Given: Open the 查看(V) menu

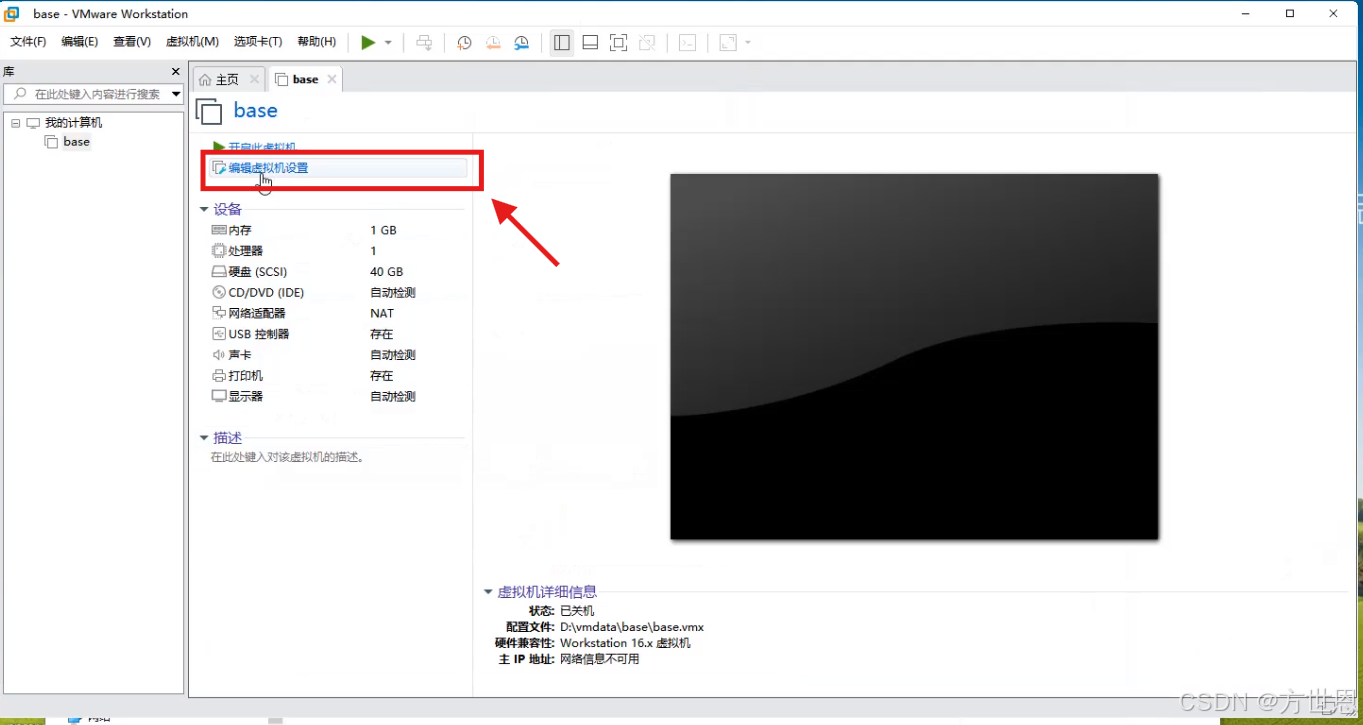Looking at the screenshot, I should (132, 42).
